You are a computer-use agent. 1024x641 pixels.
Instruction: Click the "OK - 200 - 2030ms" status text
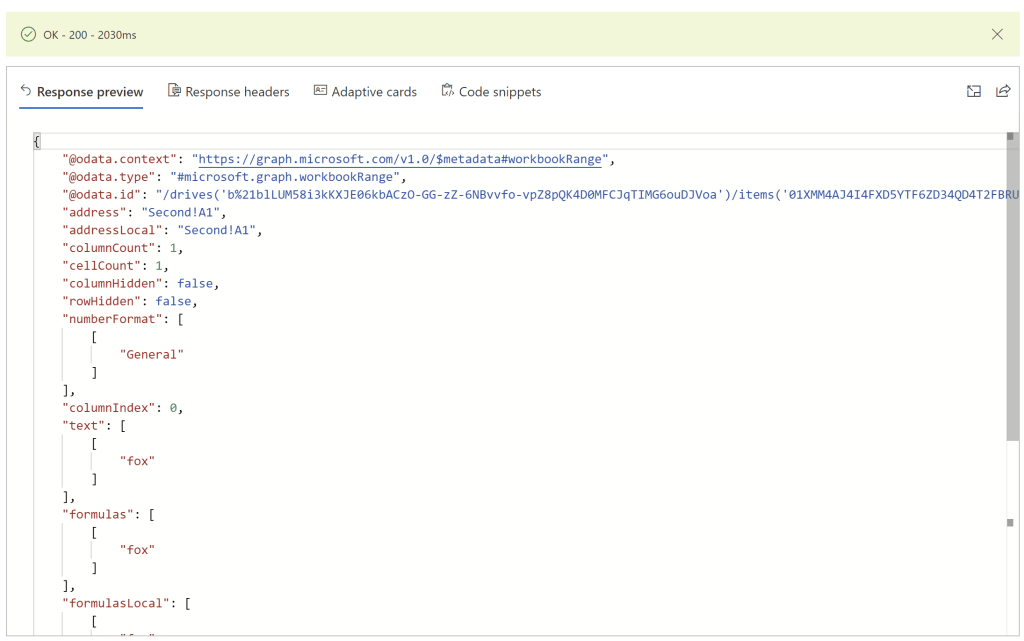click(90, 35)
